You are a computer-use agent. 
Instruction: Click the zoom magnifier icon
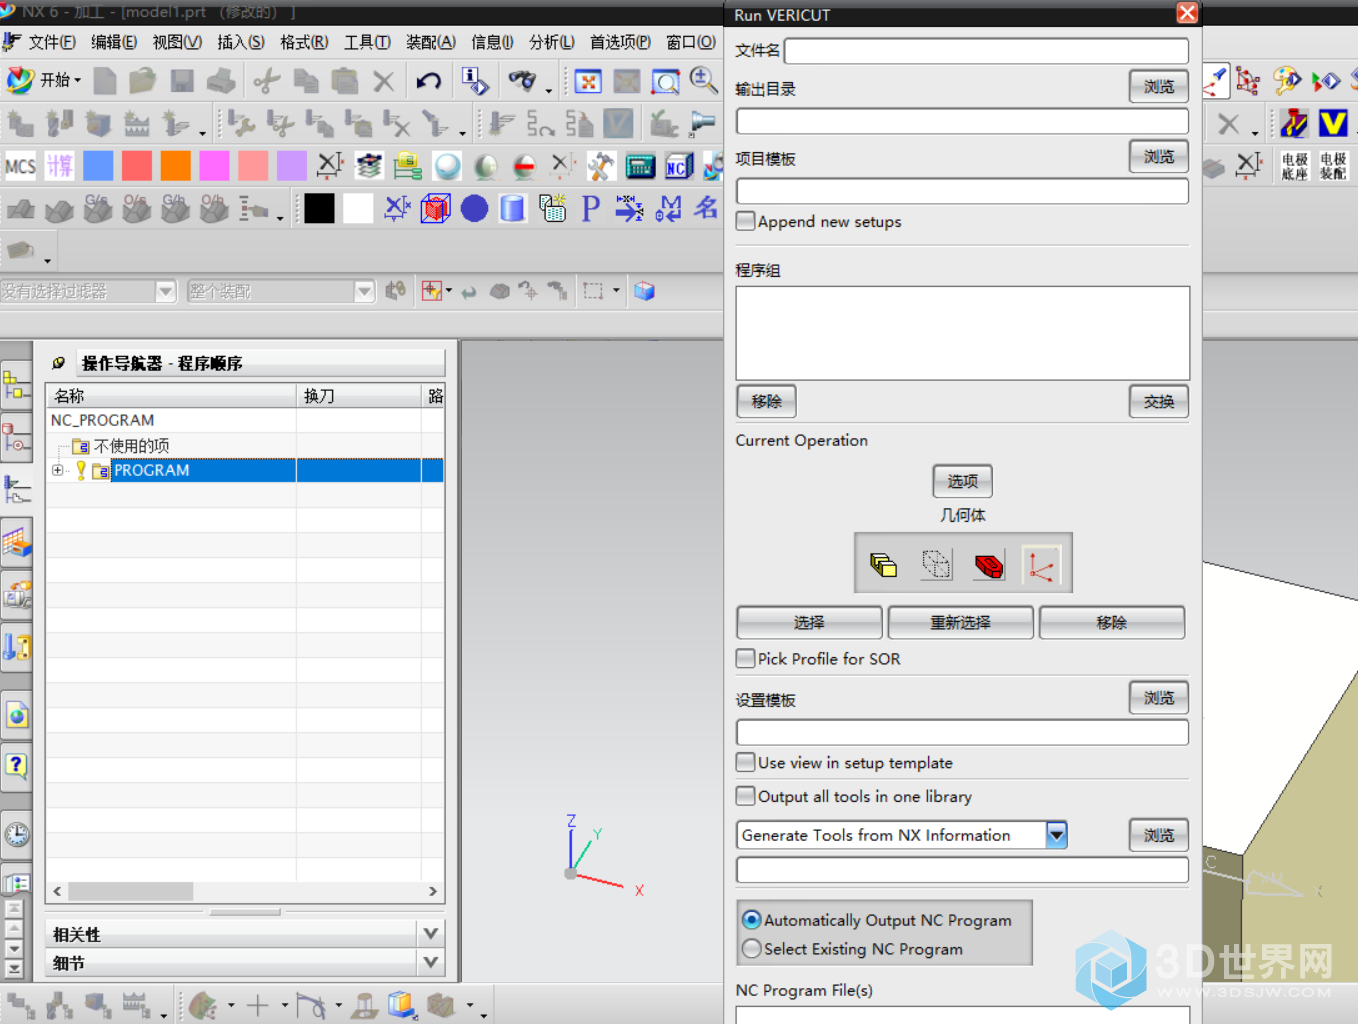click(704, 81)
